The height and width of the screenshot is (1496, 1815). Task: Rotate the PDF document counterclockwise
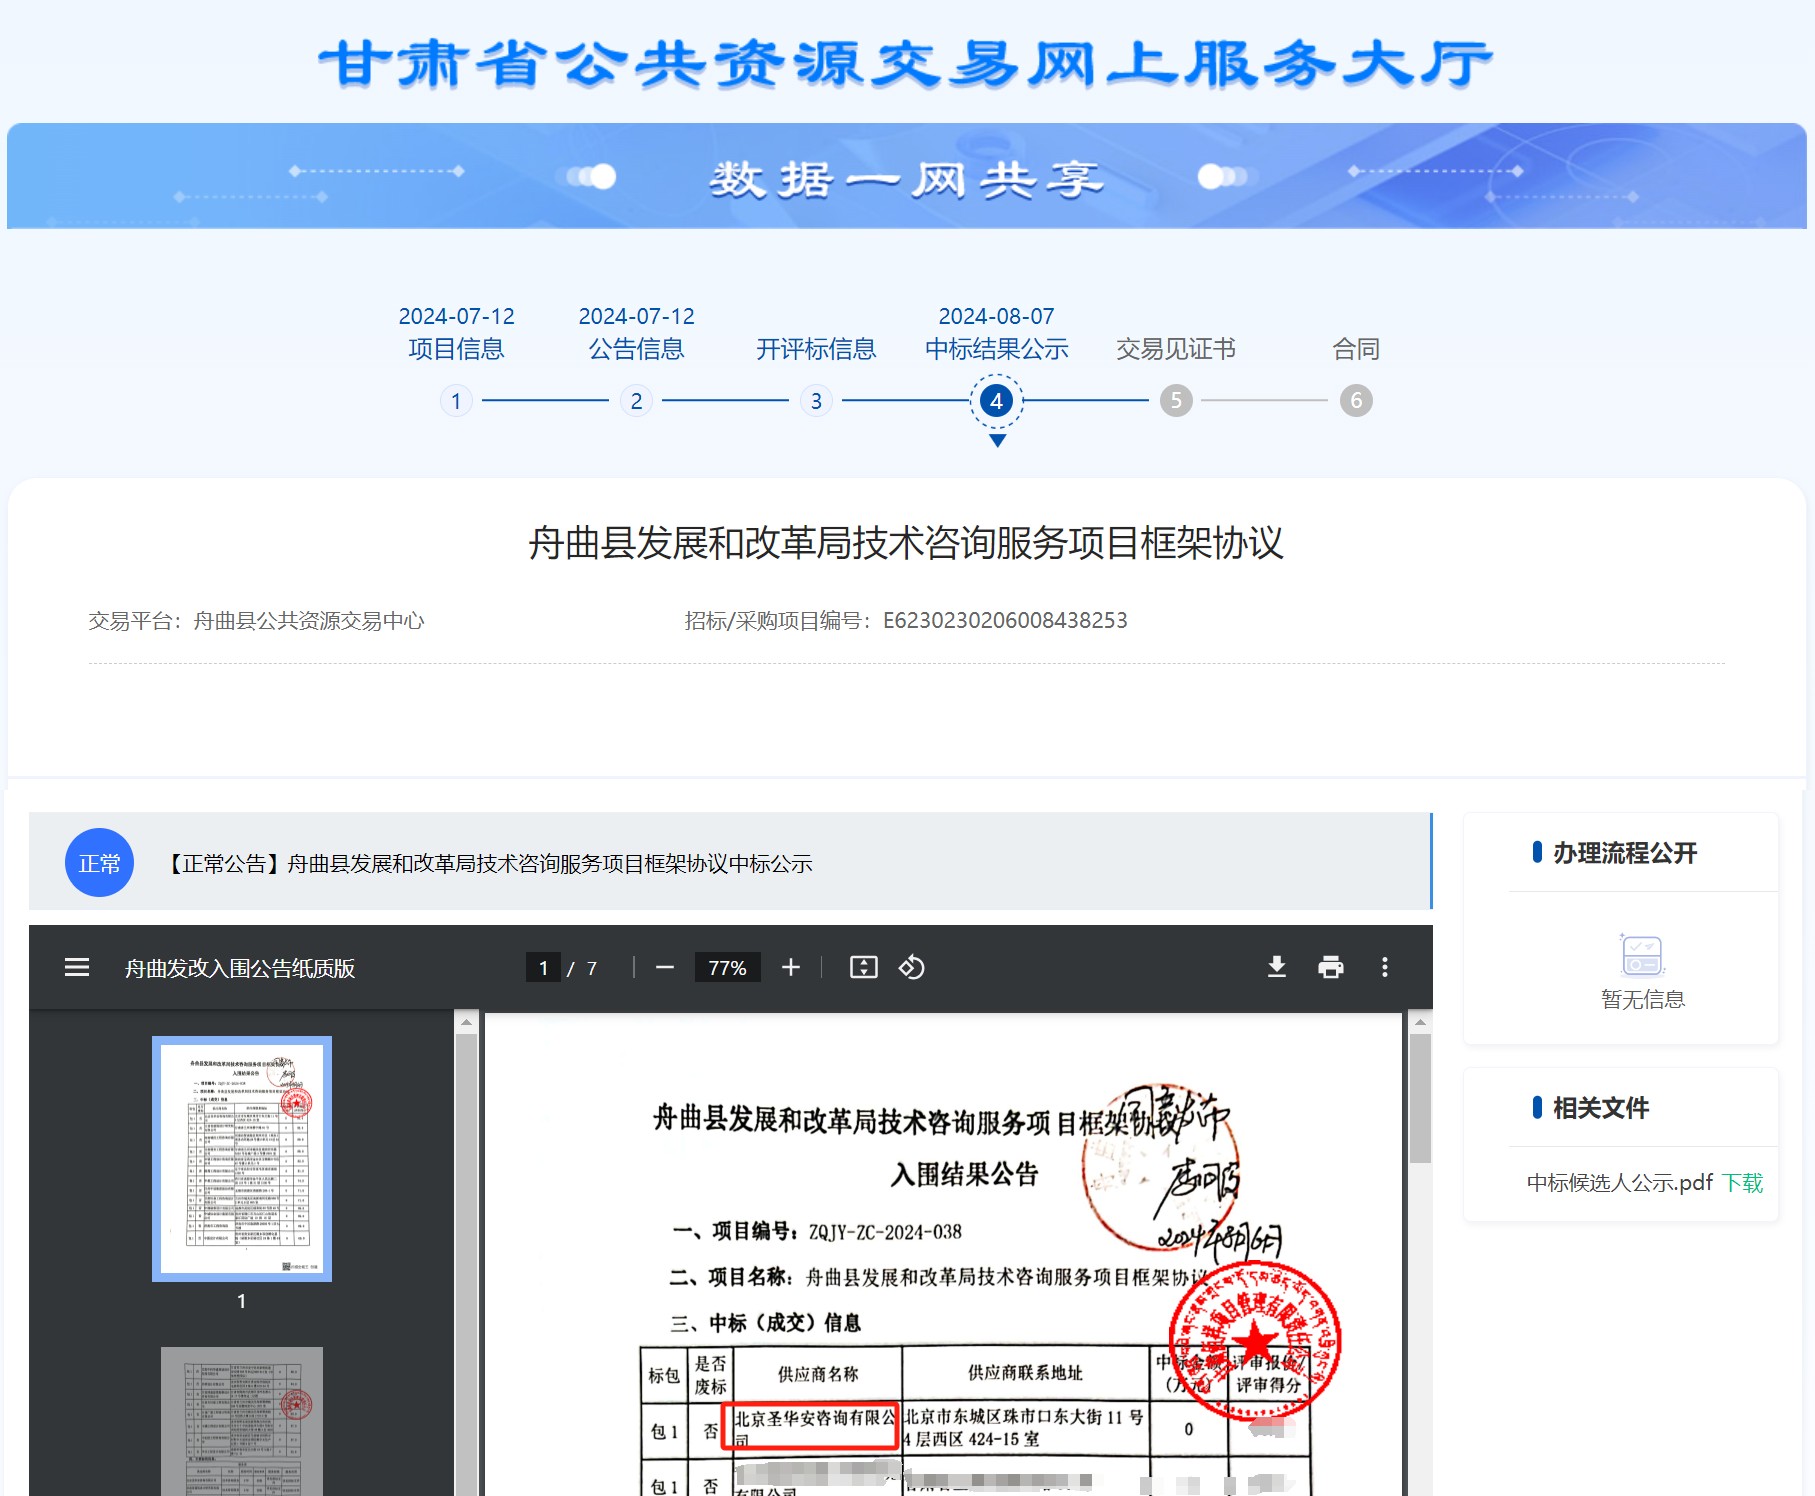pyautogui.click(x=911, y=967)
